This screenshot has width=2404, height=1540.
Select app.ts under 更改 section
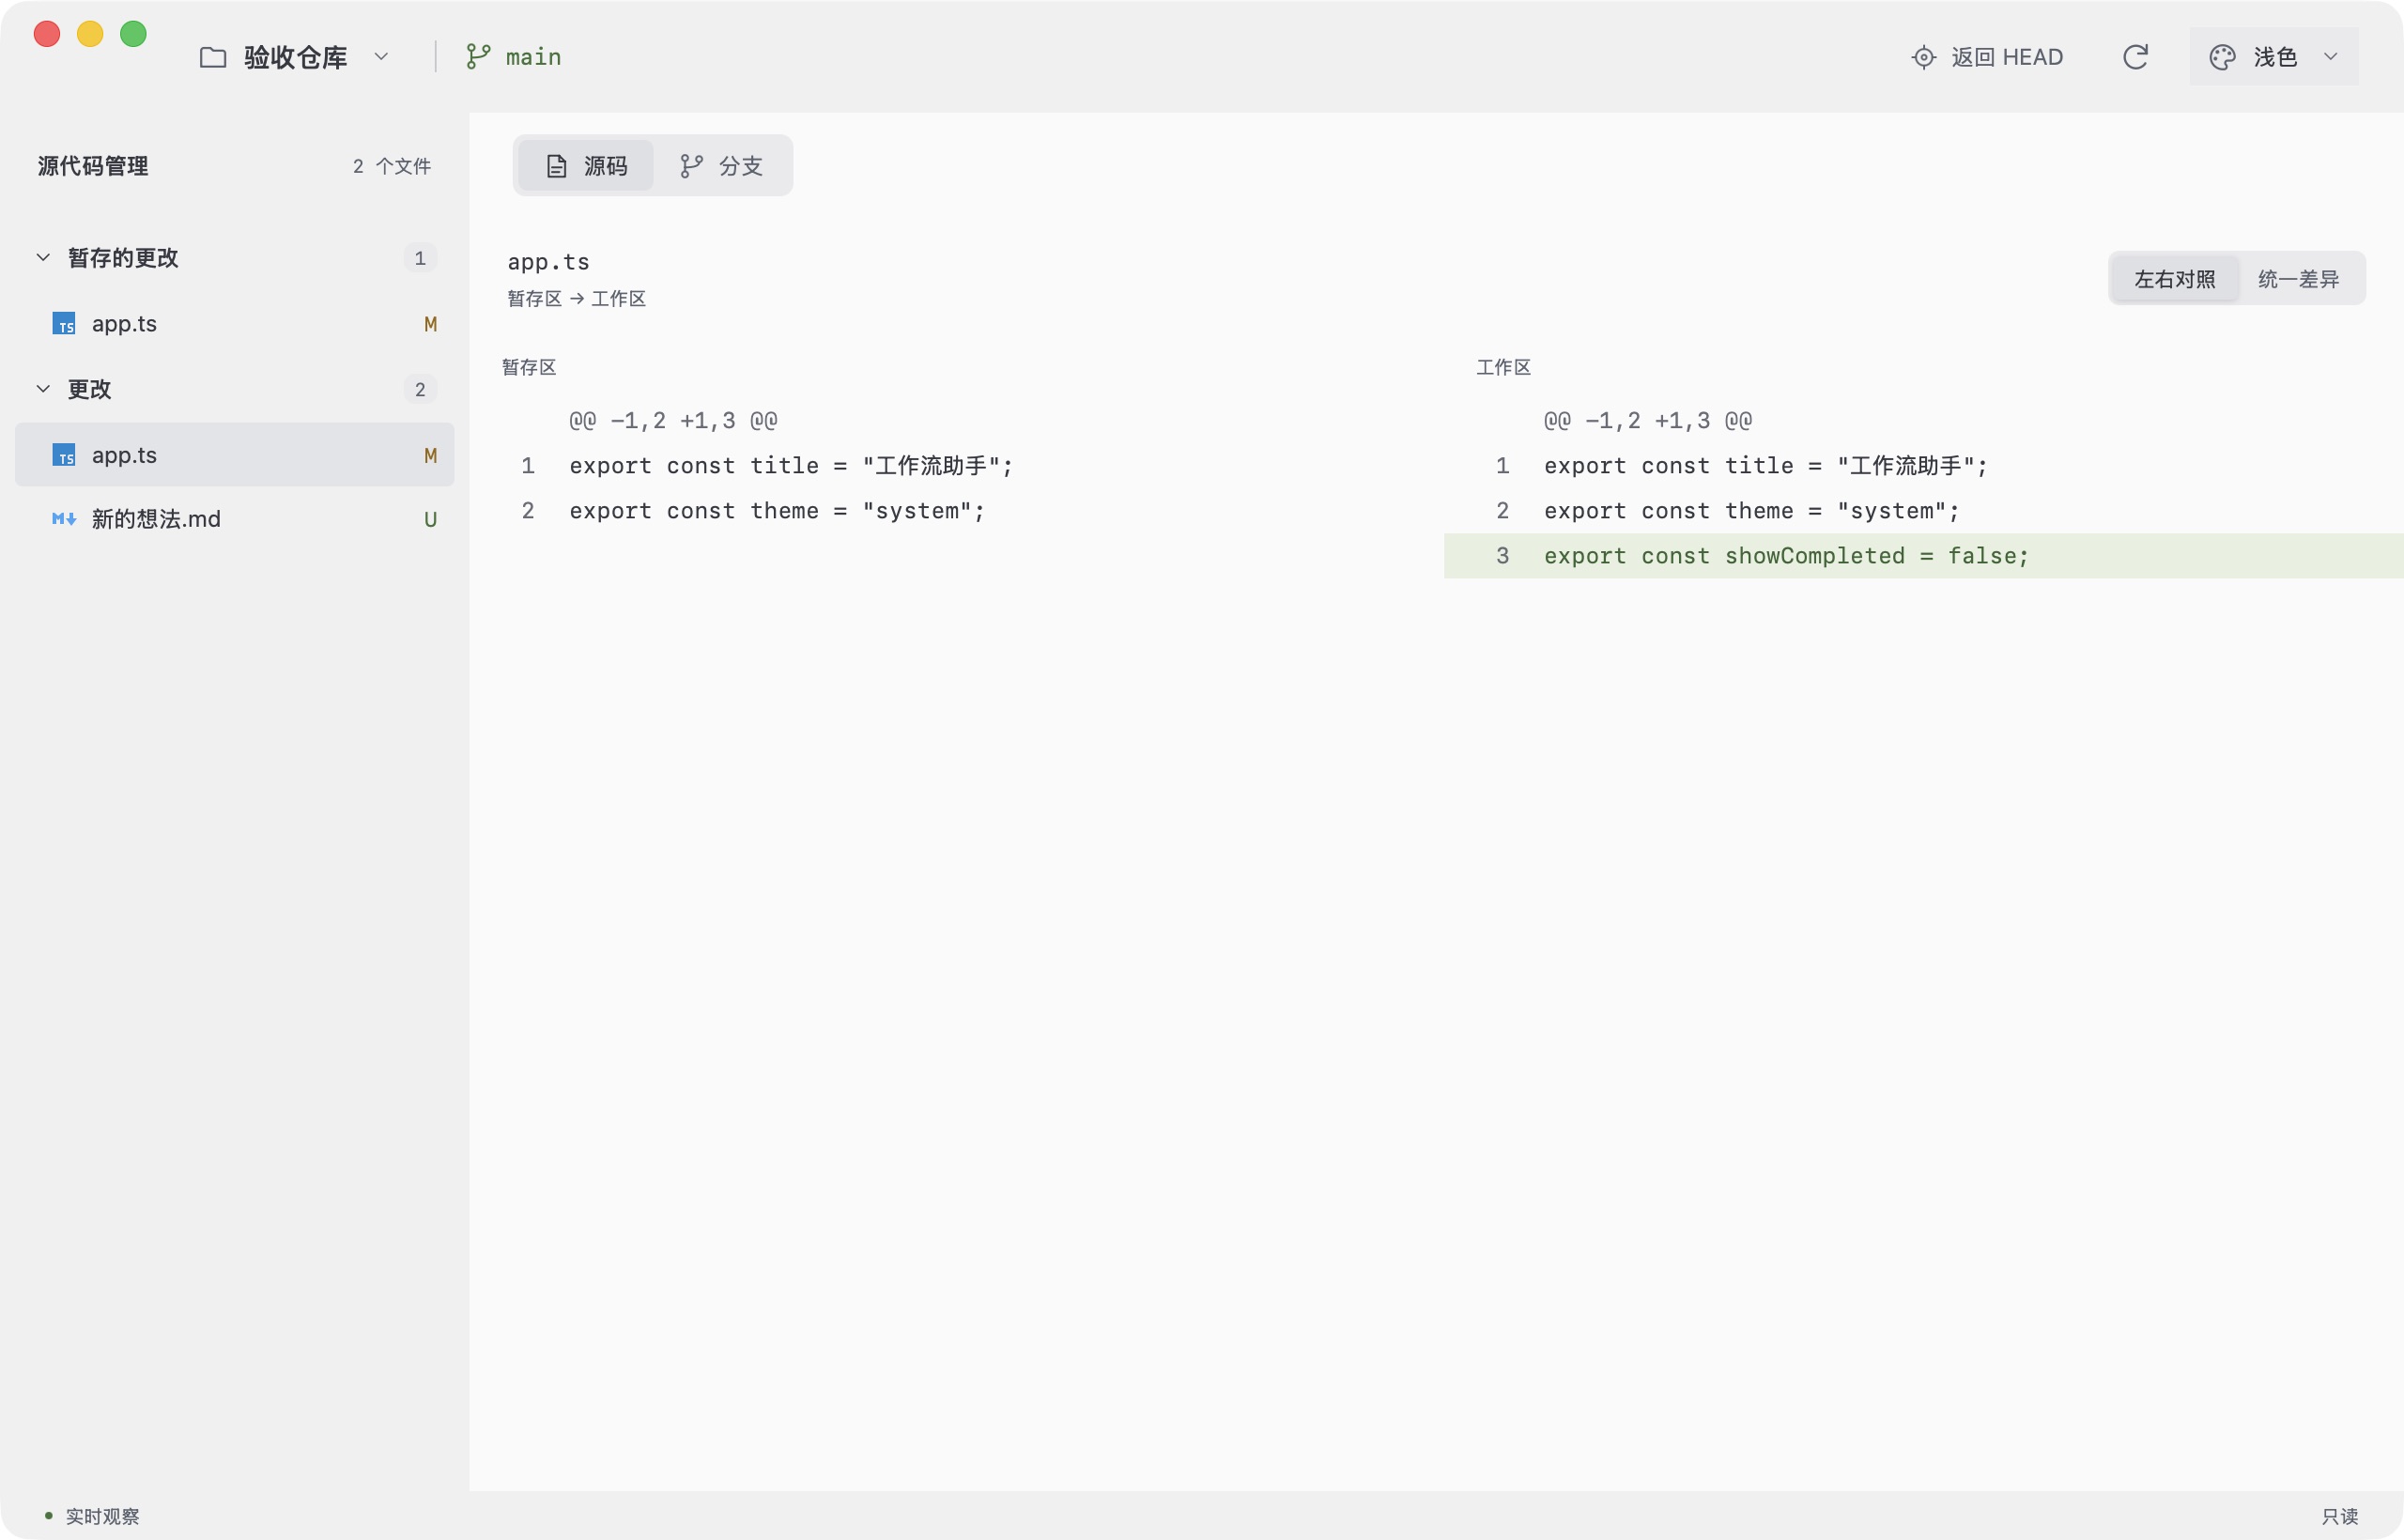click(235, 455)
